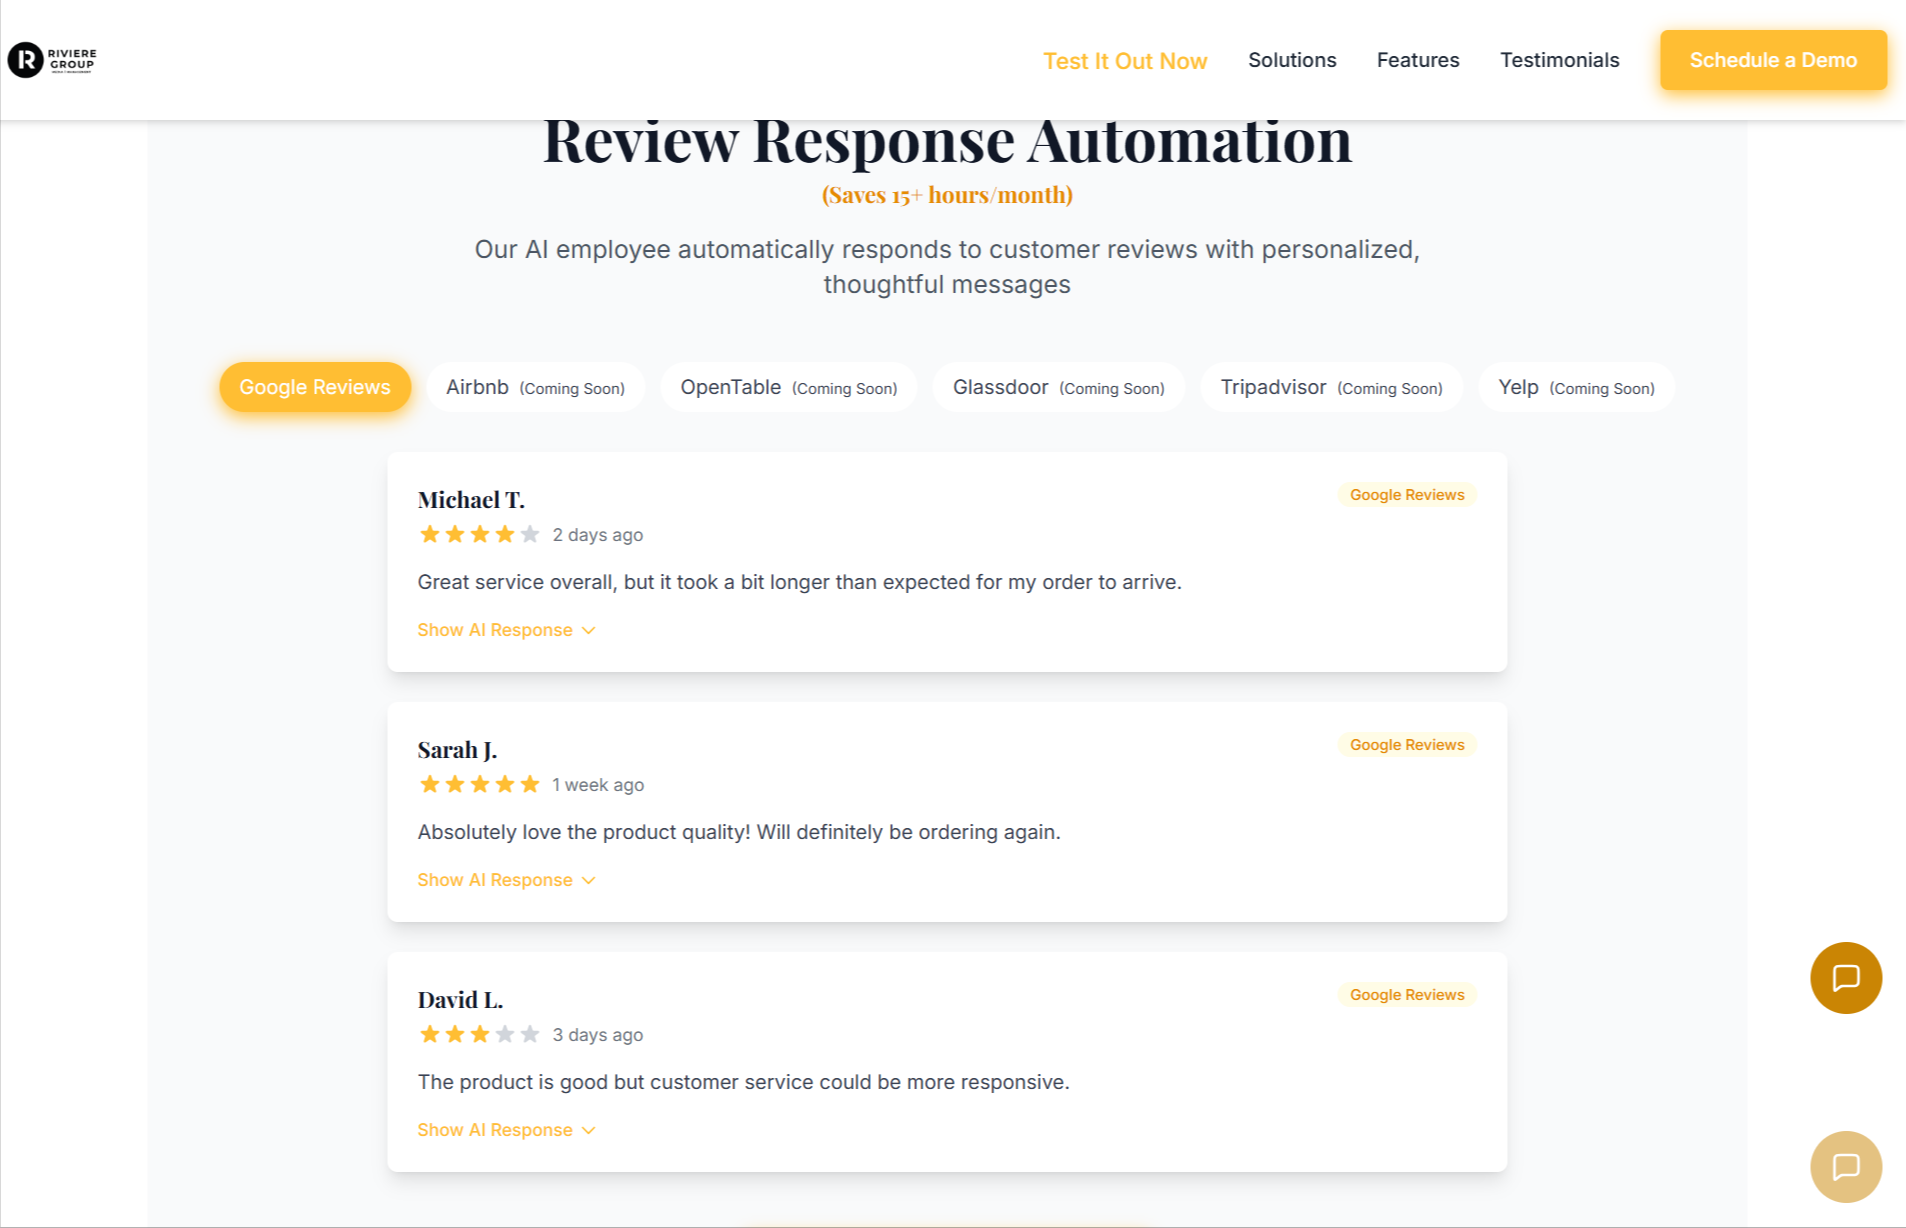This screenshot has height=1228, width=1906.
Task: Click the Google Reviews badge on David L. card
Action: [1407, 995]
